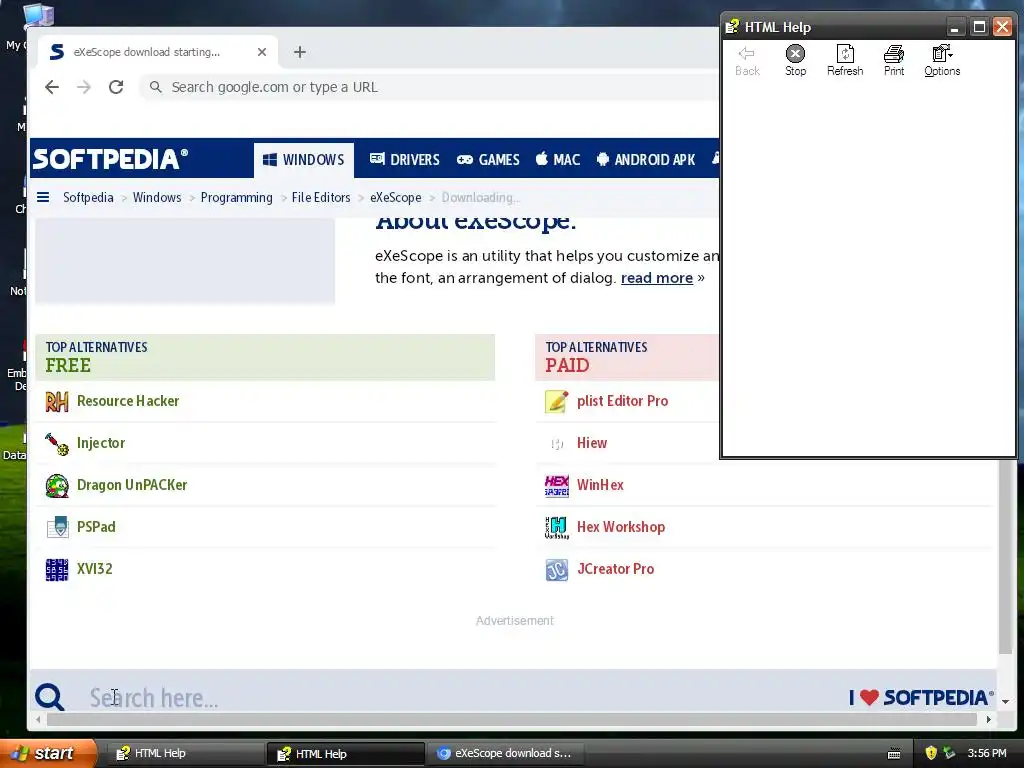The width and height of the screenshot is (1024, 768).
Task: Click Refresh in HTML Help toolbar
Action: [x=844, y=60]
